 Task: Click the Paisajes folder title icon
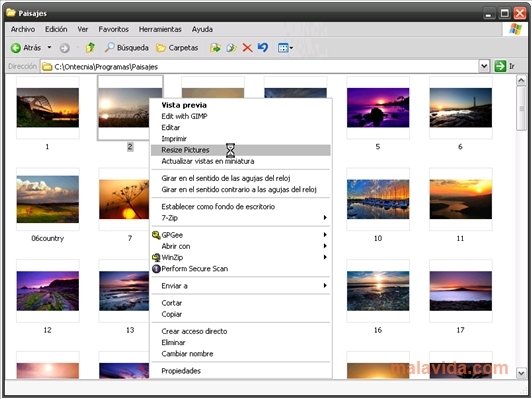point(11,13)
